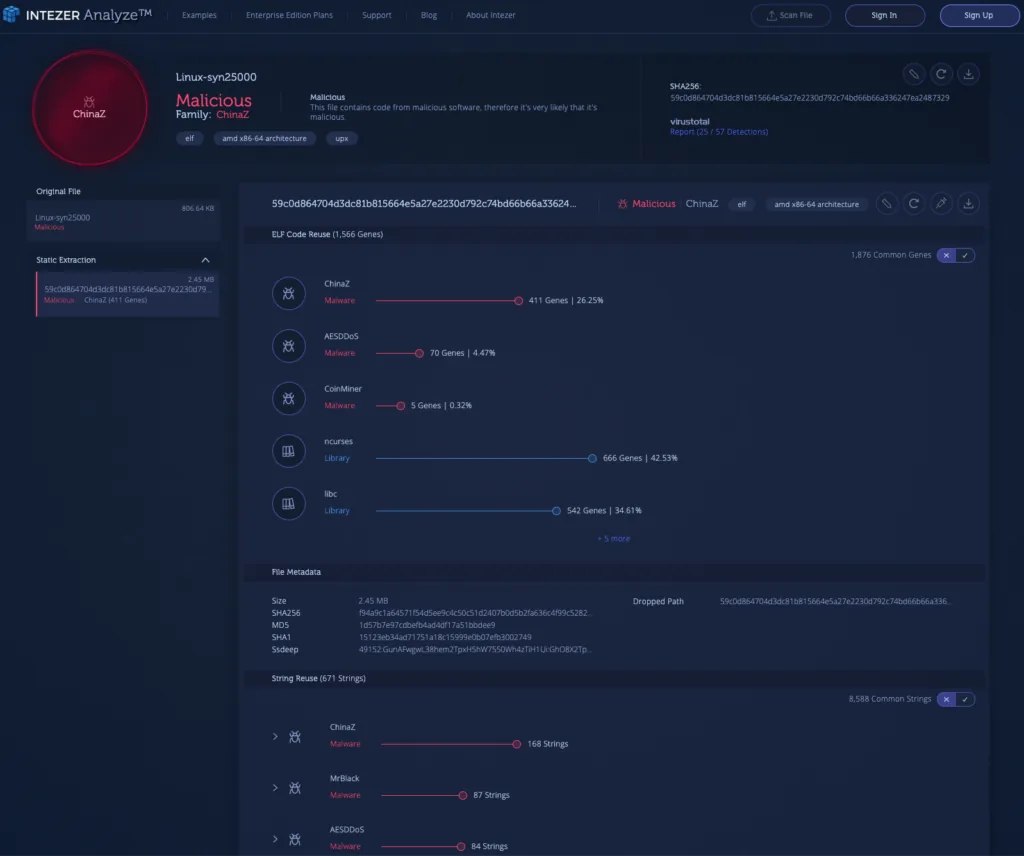1024x856 pixels.
Task: Click the CoinMiner 5 Genes bar endpoint
Action: pyautogui.click(x=401, y=405)
